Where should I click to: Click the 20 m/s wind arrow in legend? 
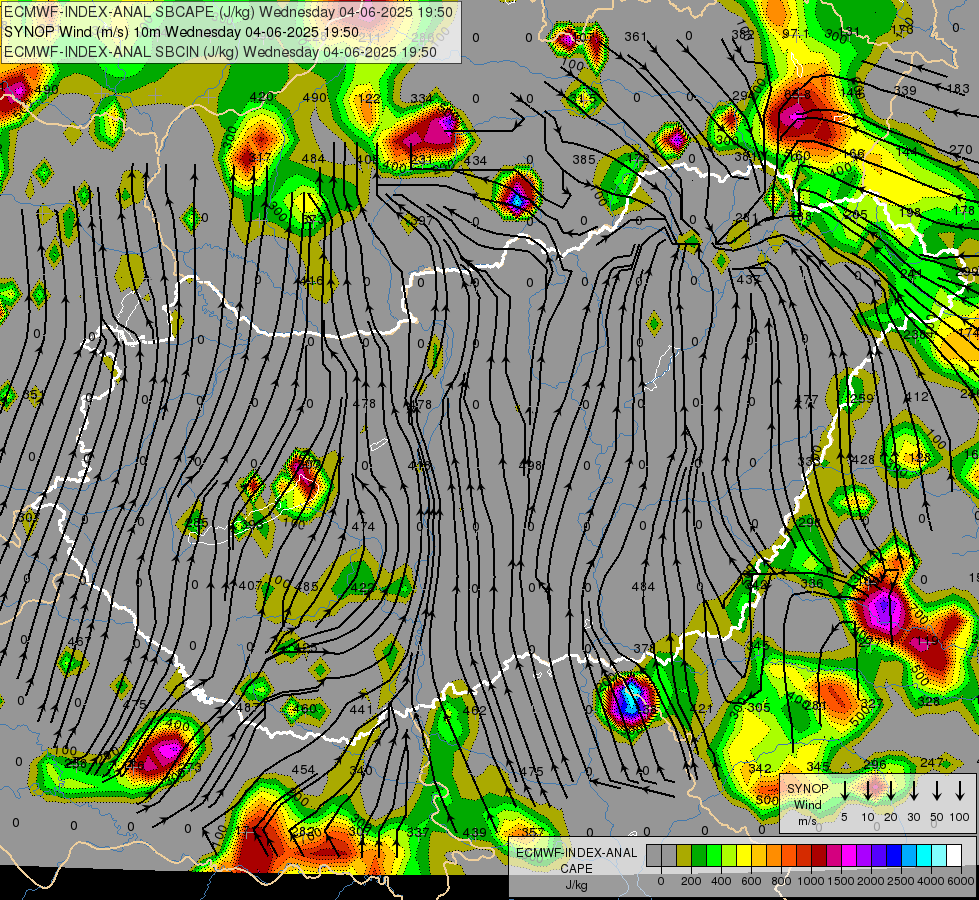(891, 791)
